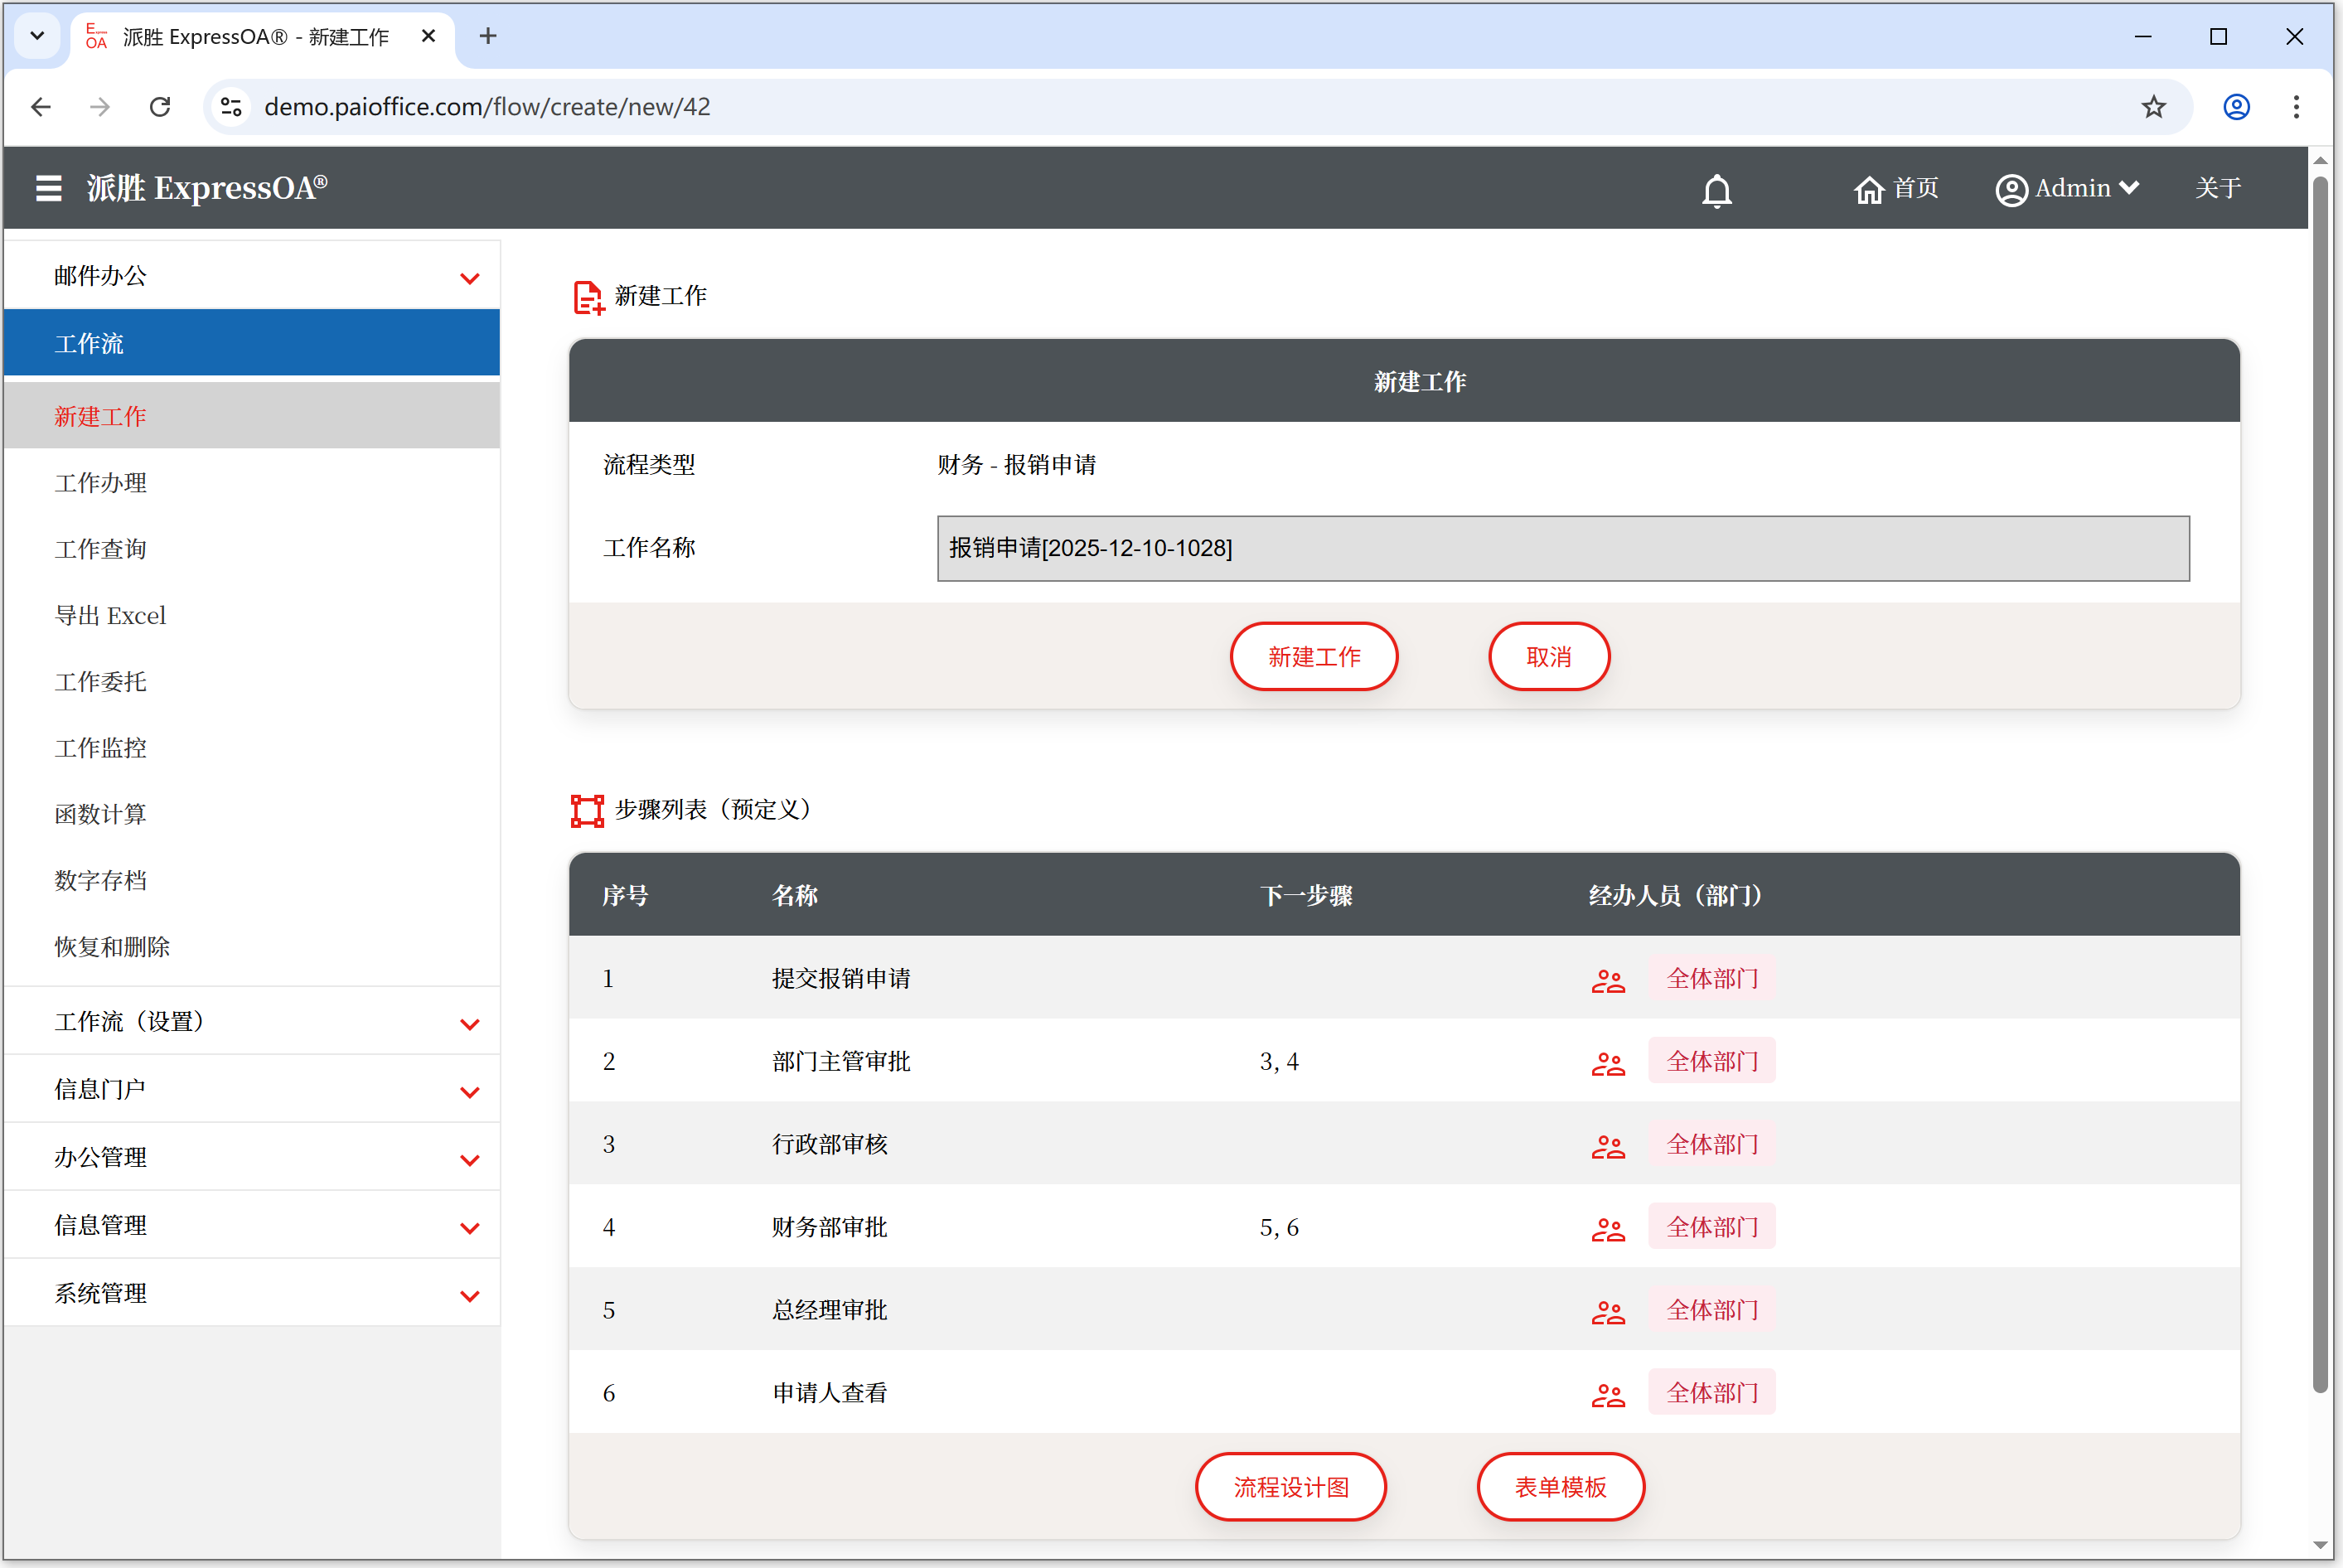Open 工作查询 in the sidebar
Image resolution: width=2343 pixels, height=1568 pixels.
(100, 549)
